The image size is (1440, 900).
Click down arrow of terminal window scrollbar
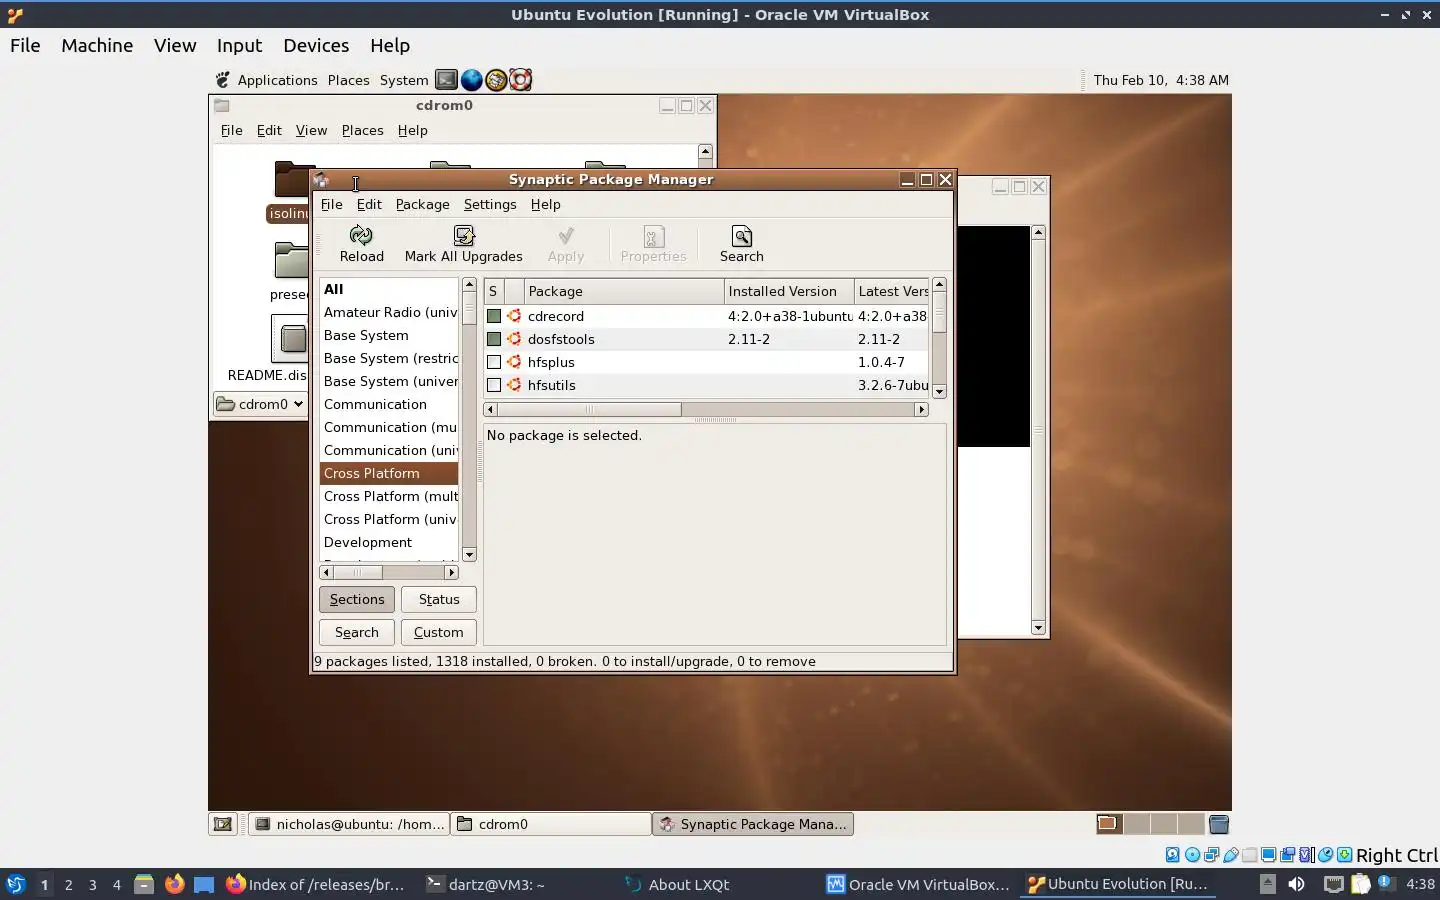pos(1038,628)
